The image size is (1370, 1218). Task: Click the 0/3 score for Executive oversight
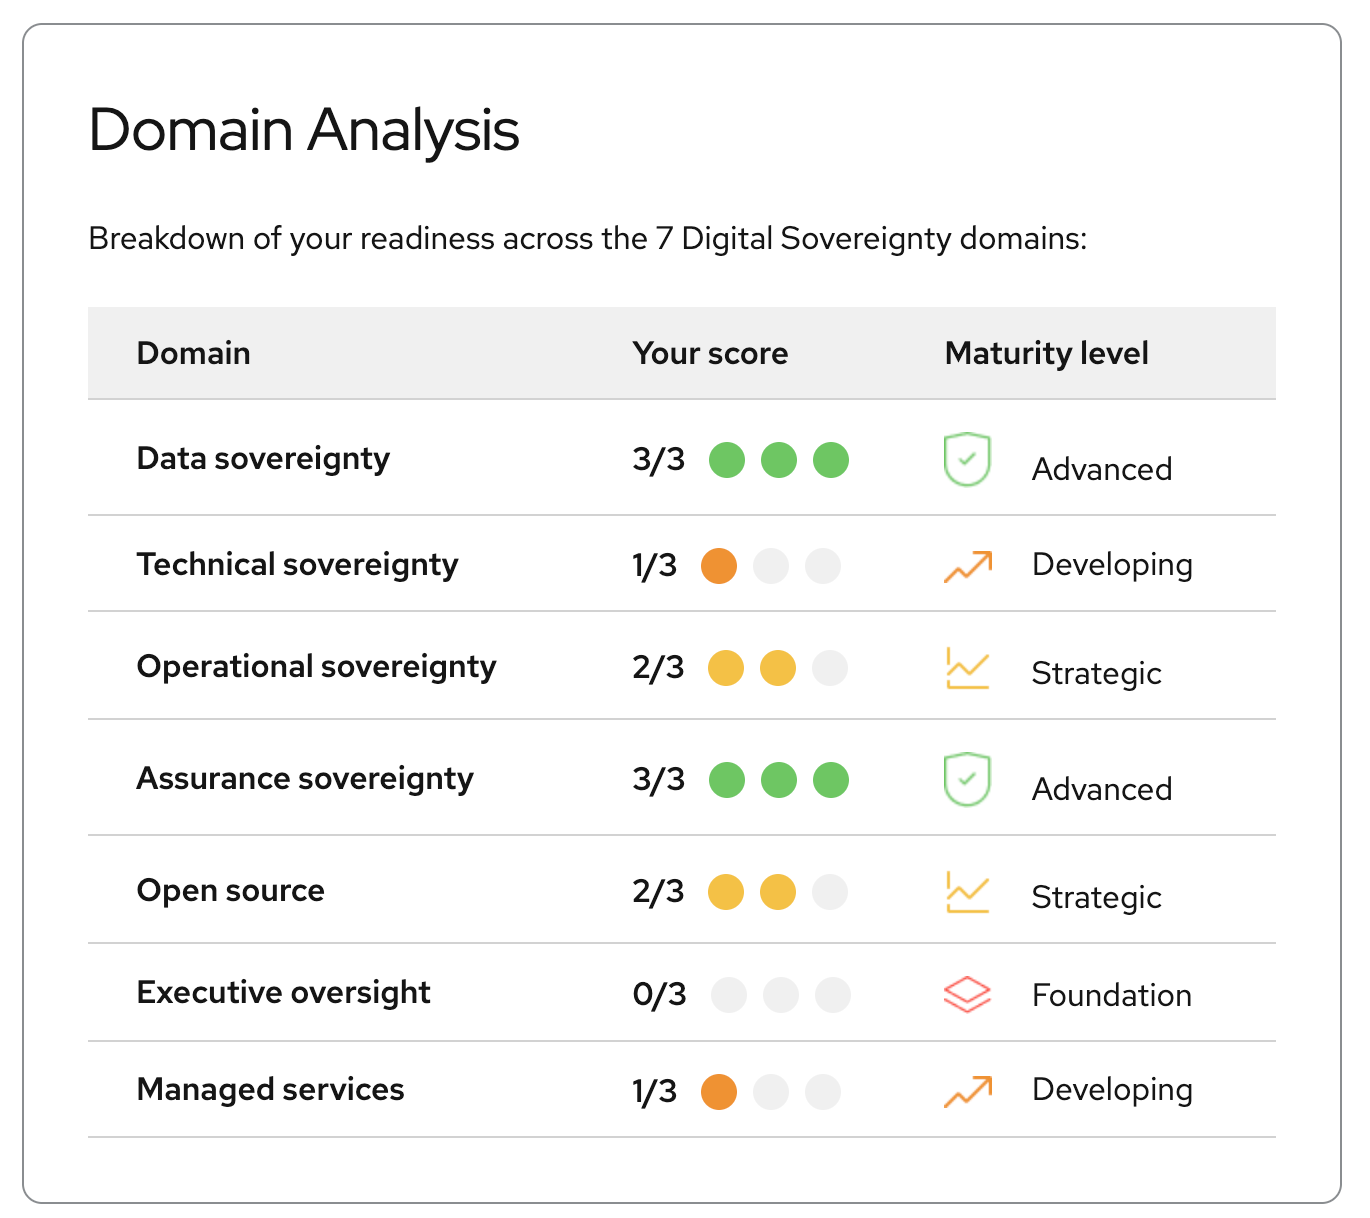coord(659,994)
